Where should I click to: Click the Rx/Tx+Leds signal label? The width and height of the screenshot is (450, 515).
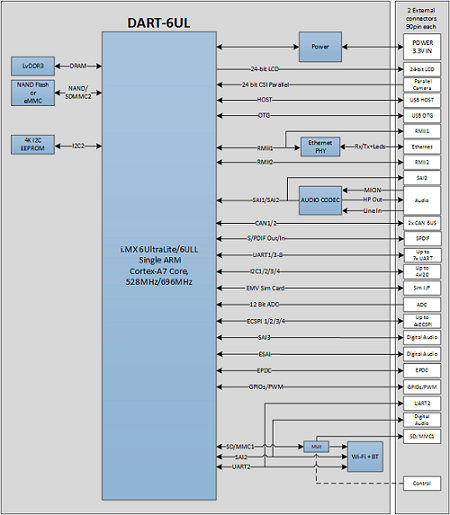tap(370, 146)
